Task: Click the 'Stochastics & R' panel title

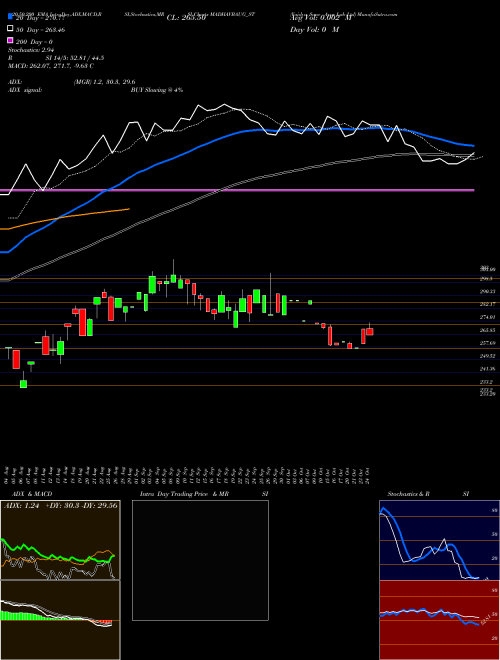Action: 408,494
